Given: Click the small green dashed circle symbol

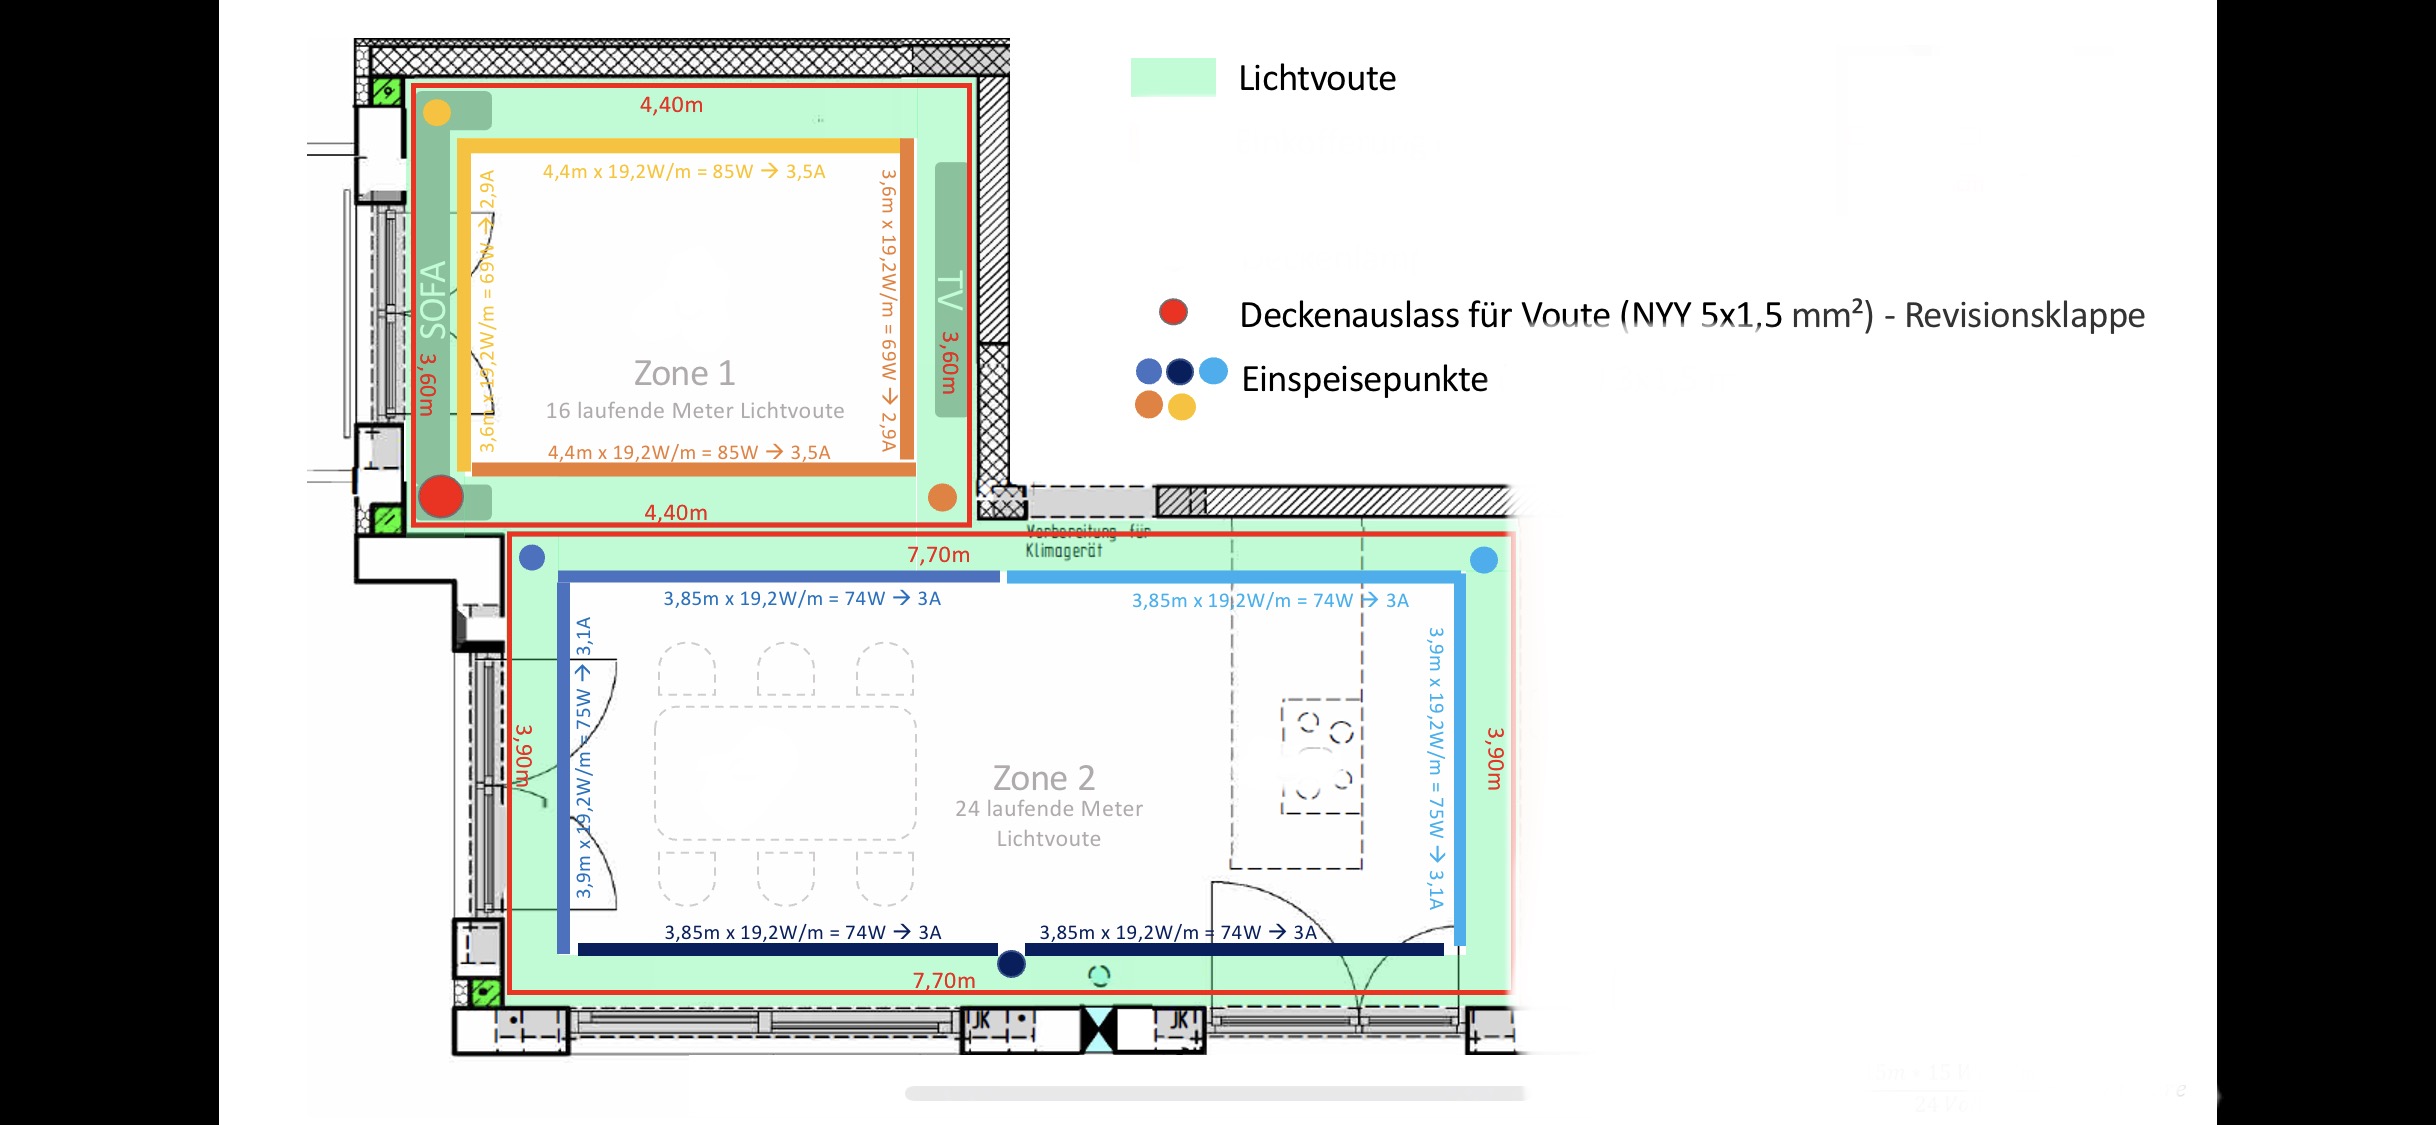Looking at the screenshot, I should click(x=1099, y=975).
